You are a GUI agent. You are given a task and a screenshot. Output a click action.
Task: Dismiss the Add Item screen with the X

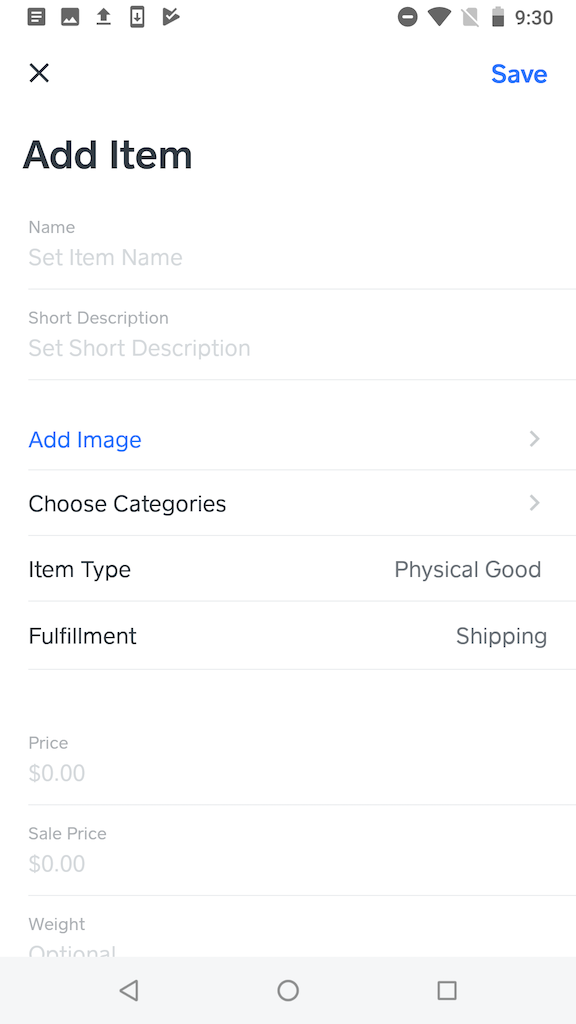[x=39, y=73]
